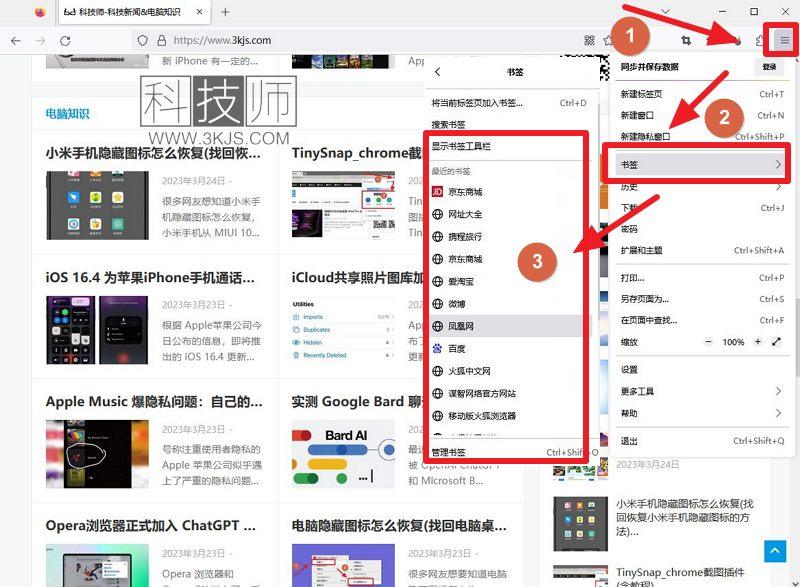Open the 携程旅行 bookmark
Screen dimensions: 800x587
tap(507, 237)
